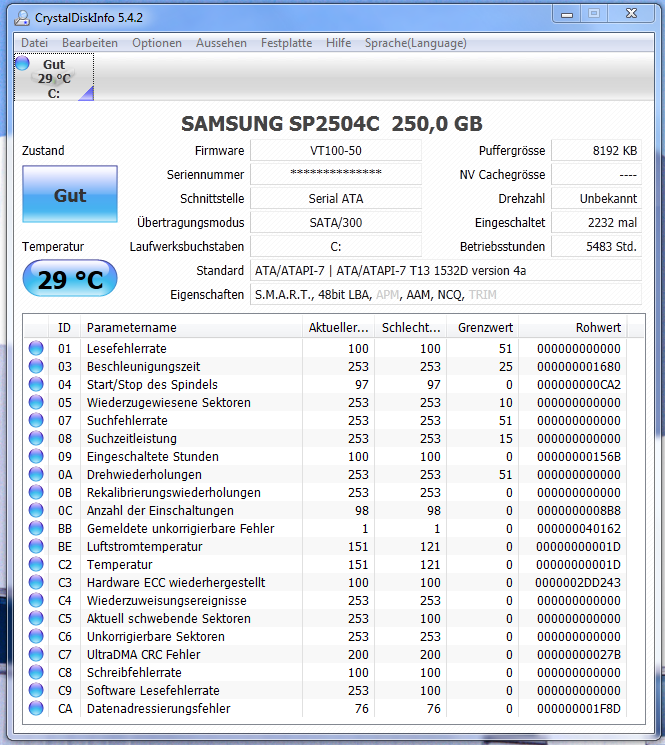
Task: Click raw value 000000040162
Action: tap(579, 529)
